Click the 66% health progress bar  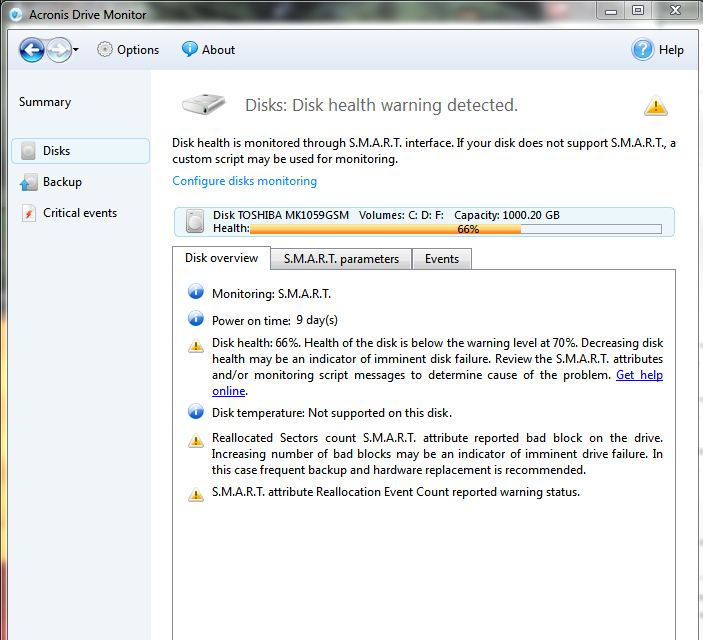[x=456, y=229]
